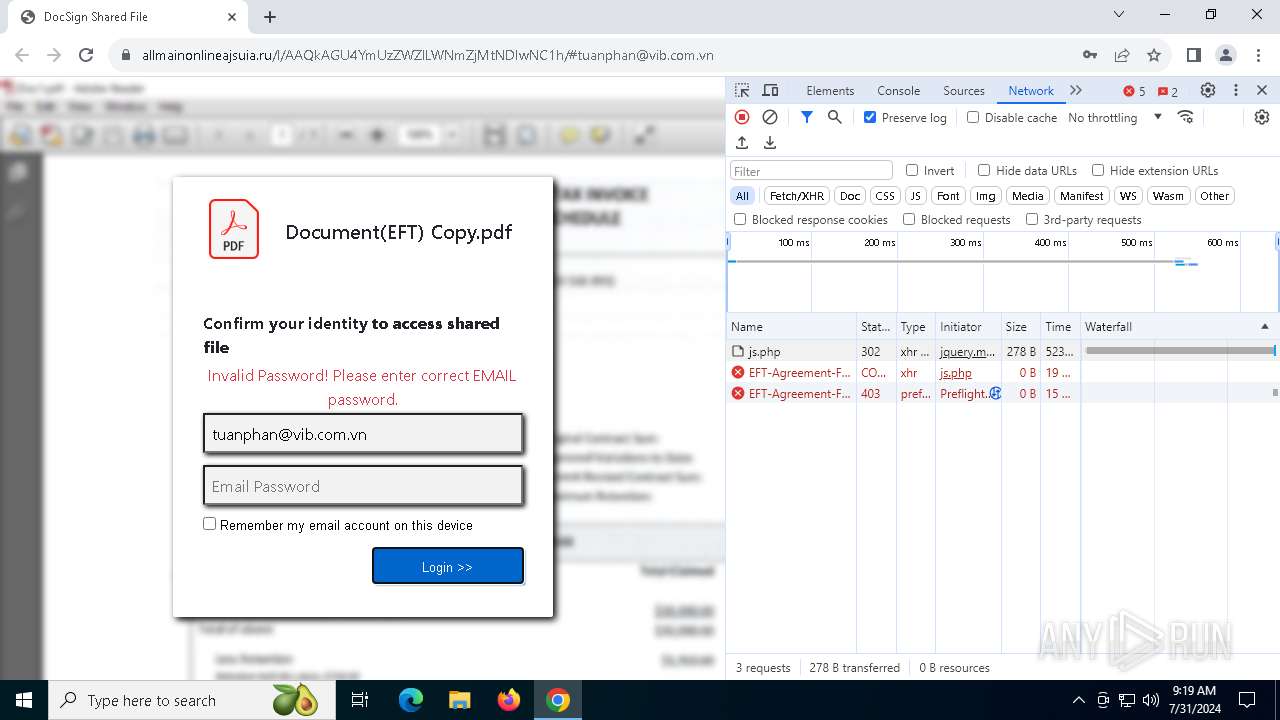
Task: Disable the Preserve log checkbox
Action: click(870, 117)
